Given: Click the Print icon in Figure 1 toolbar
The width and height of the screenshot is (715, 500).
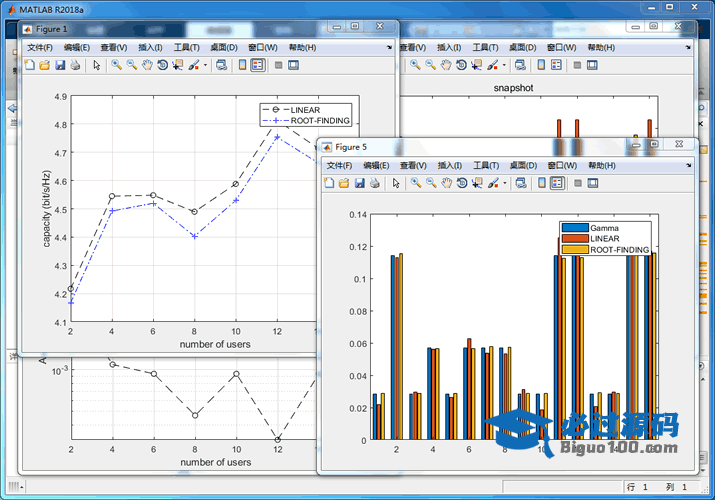Looking at the screenshot, I should click(75, 65).
